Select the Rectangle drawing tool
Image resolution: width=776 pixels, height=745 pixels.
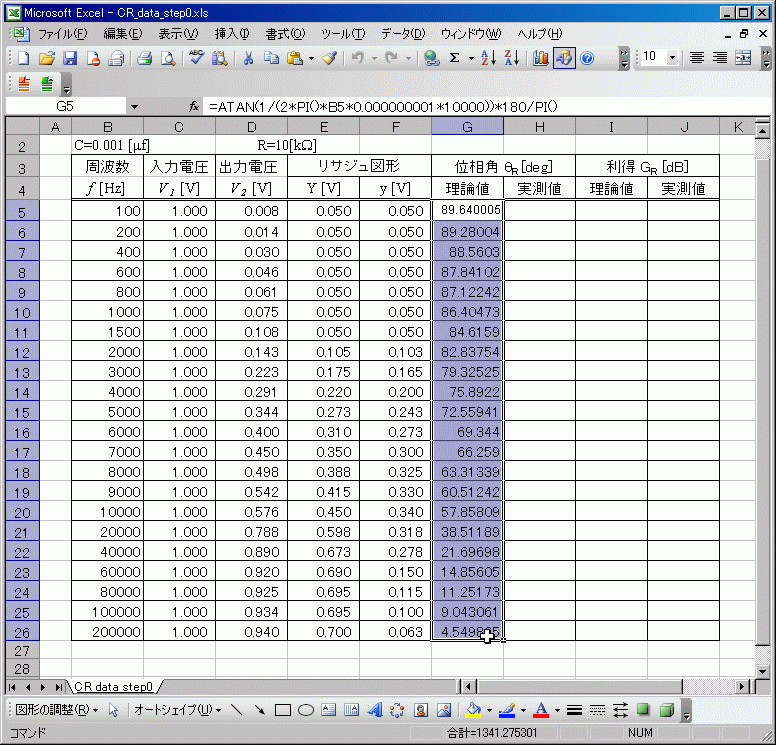[x=283, y=710]
